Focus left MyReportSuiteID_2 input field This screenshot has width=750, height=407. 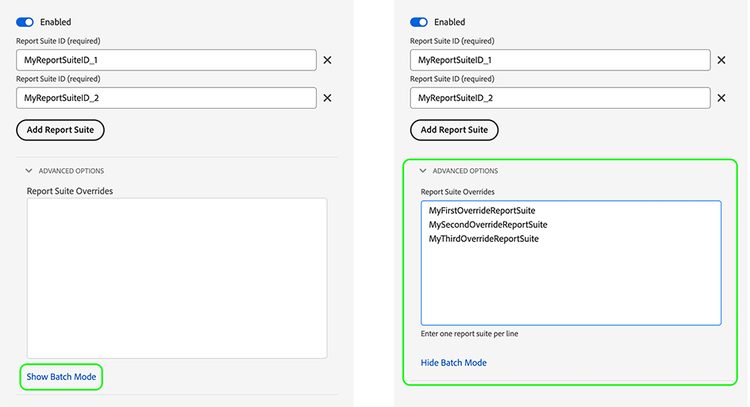[x=166, y=98]
